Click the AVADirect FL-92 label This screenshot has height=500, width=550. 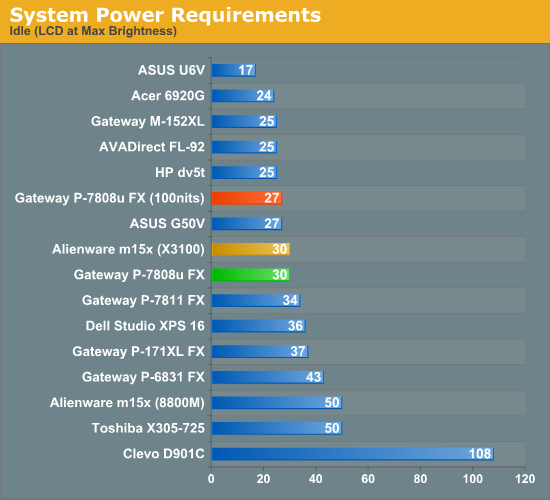click(152, 147)
